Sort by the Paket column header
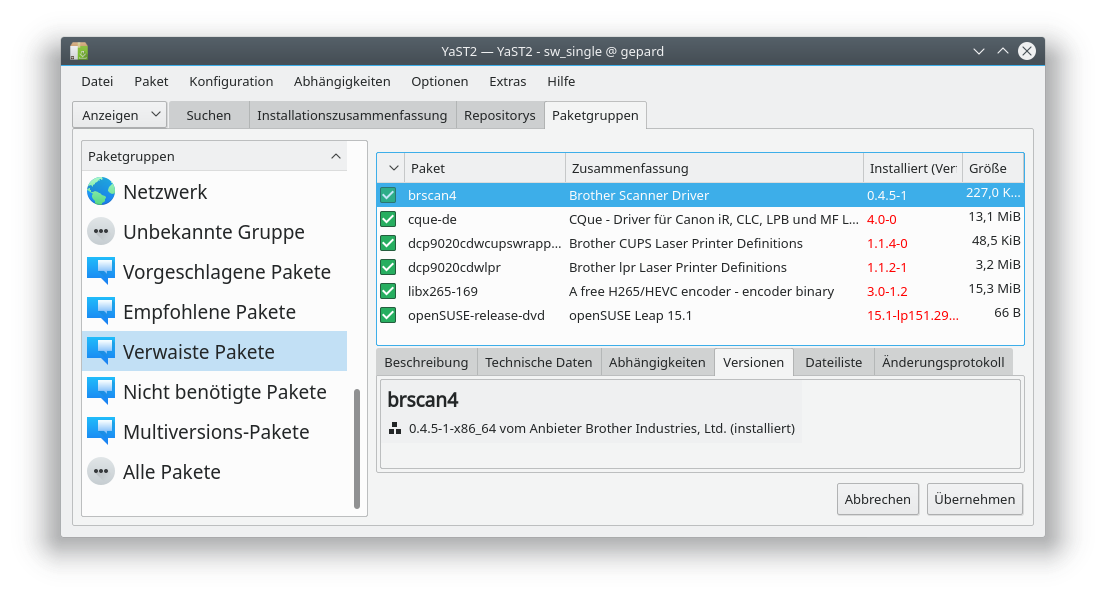Image resolution: width=1106 pixels, height=598 pixels. click(485, 169)
